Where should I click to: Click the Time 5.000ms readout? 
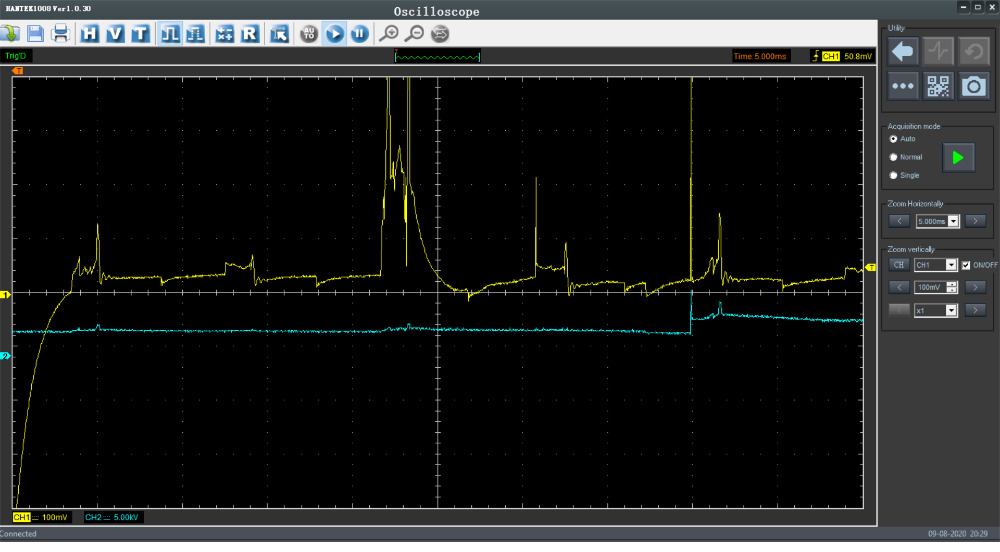click(x=760, y=56)
